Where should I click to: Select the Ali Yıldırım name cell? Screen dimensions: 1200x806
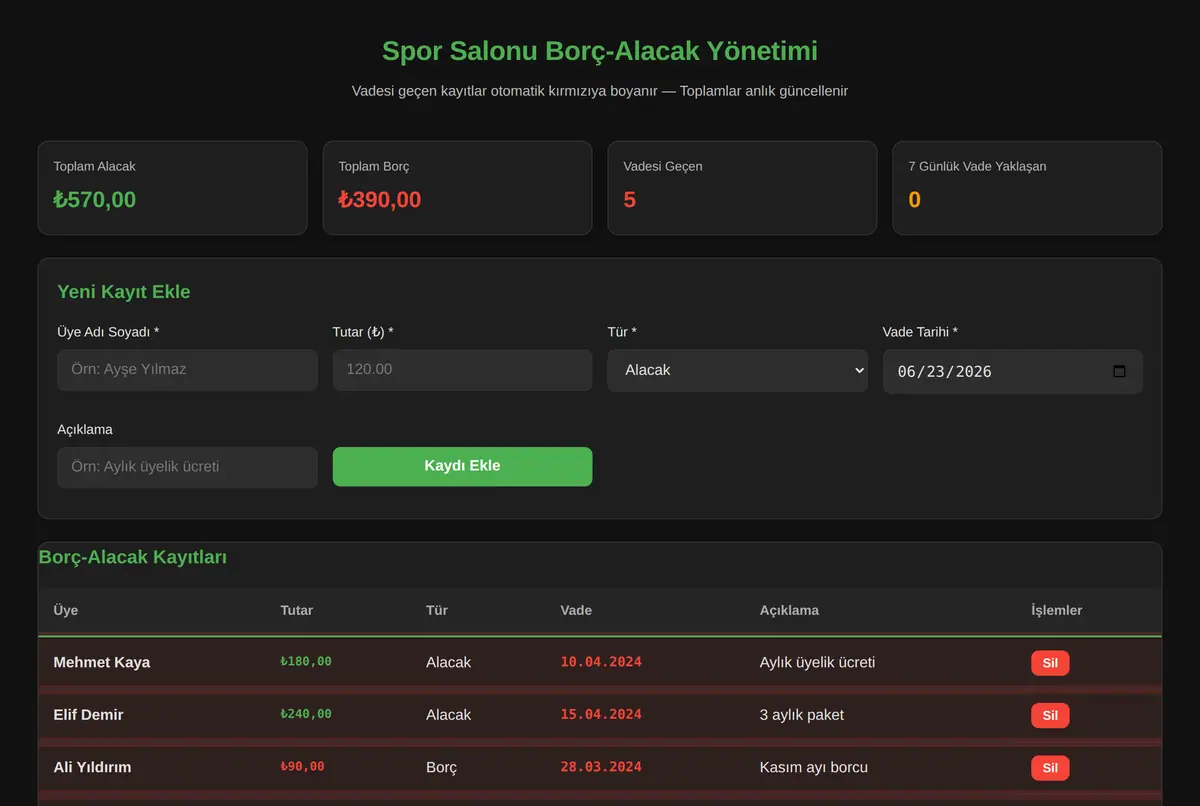pos(92,767)
